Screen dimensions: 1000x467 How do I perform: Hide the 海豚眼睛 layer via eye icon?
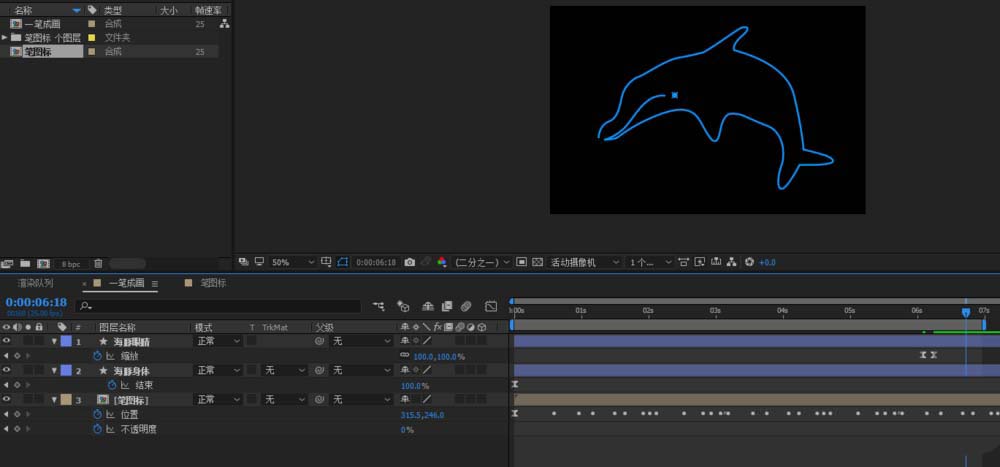(7, 341)
